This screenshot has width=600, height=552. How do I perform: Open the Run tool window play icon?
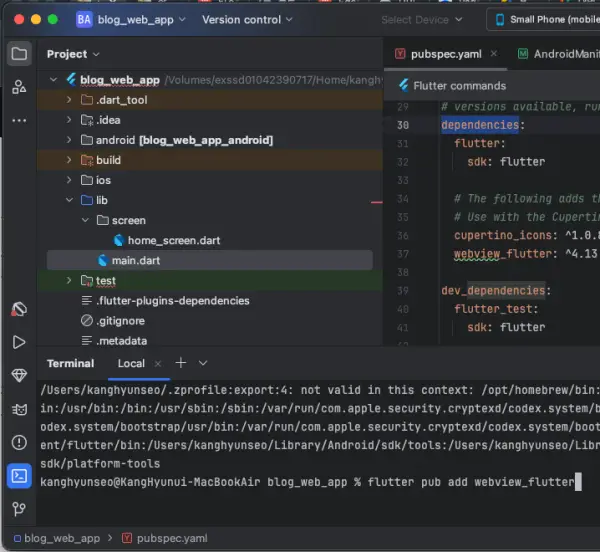(x=19, y=342)
